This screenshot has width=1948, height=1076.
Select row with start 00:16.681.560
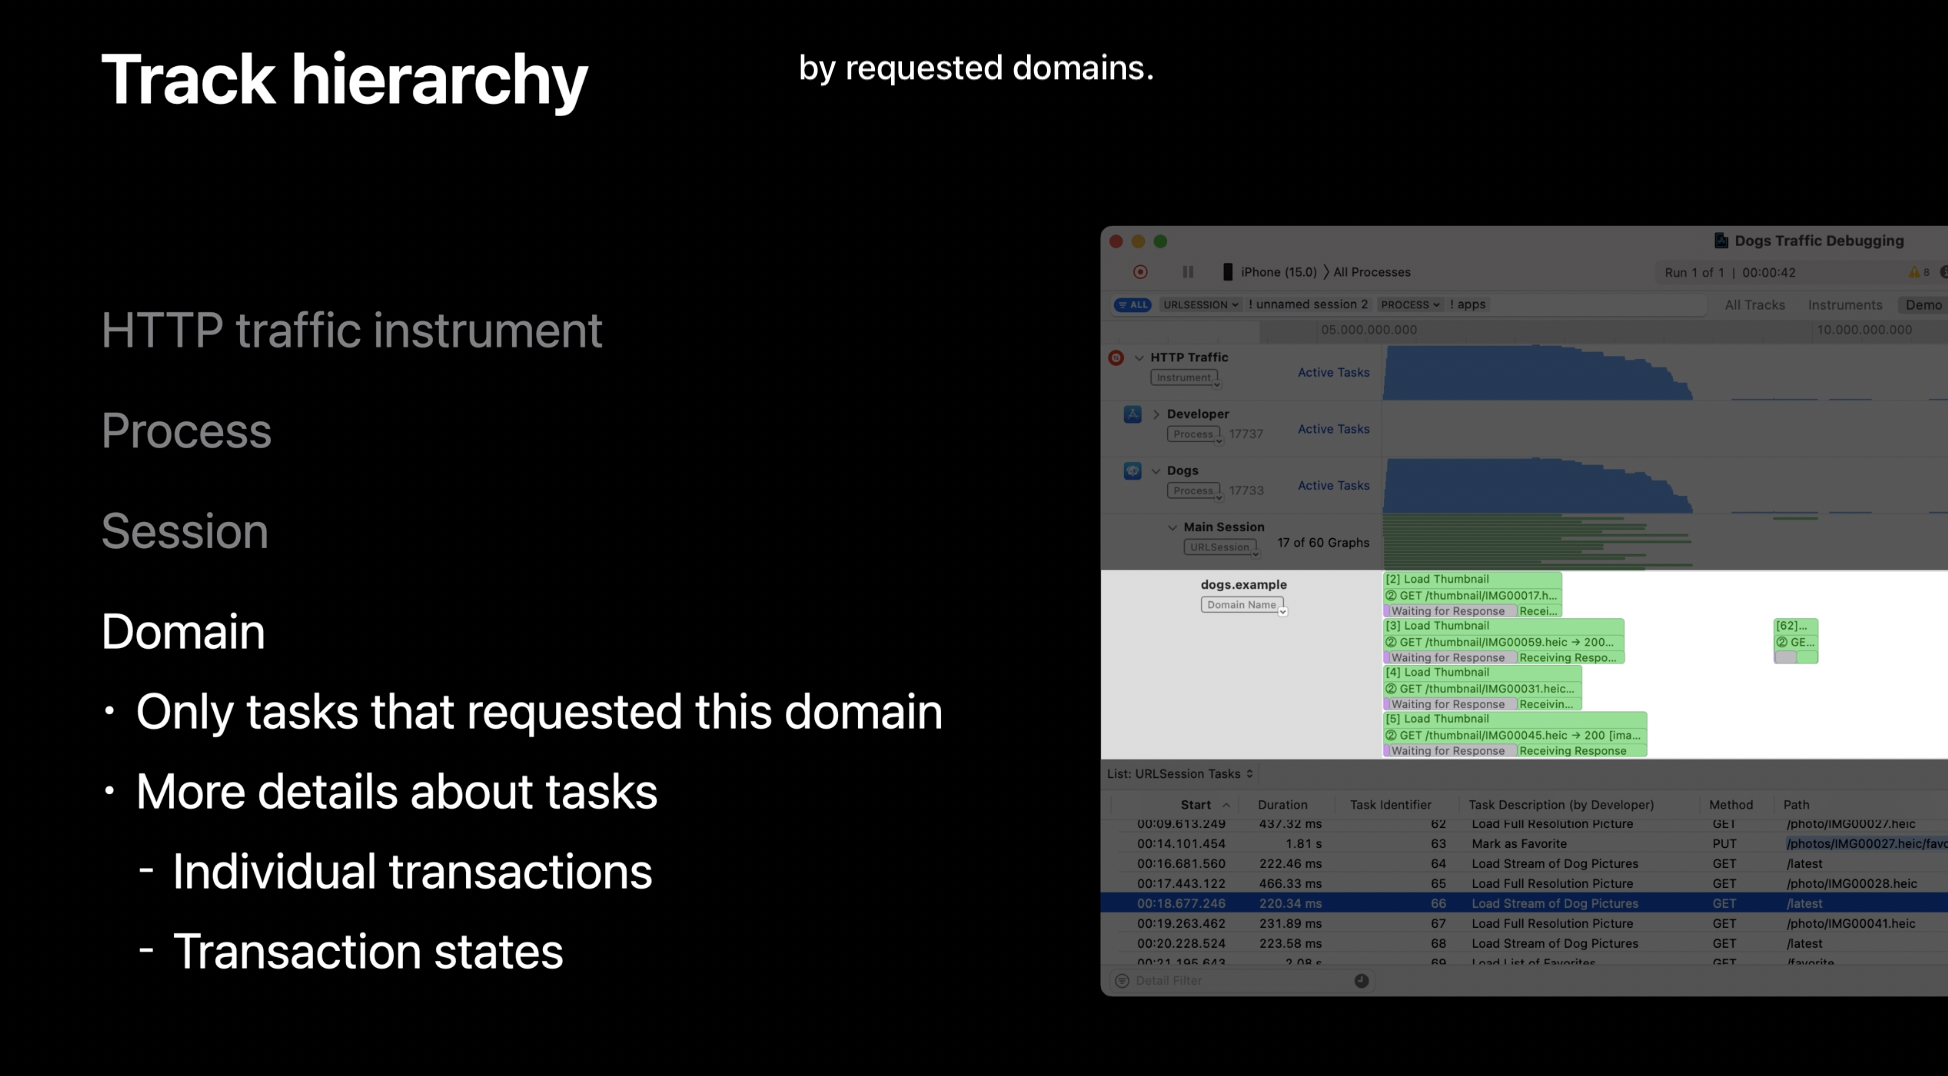[1524, 864]
